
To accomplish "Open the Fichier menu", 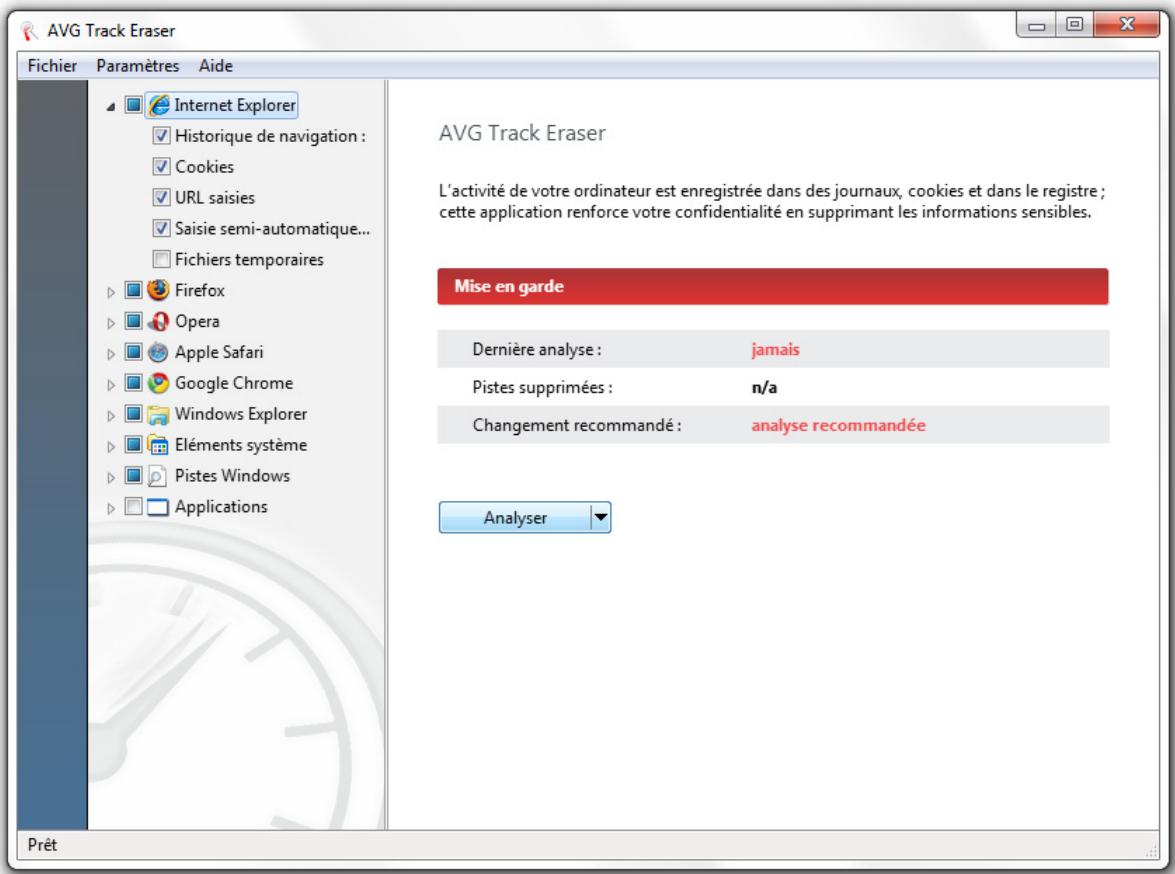I will (52, 66).
